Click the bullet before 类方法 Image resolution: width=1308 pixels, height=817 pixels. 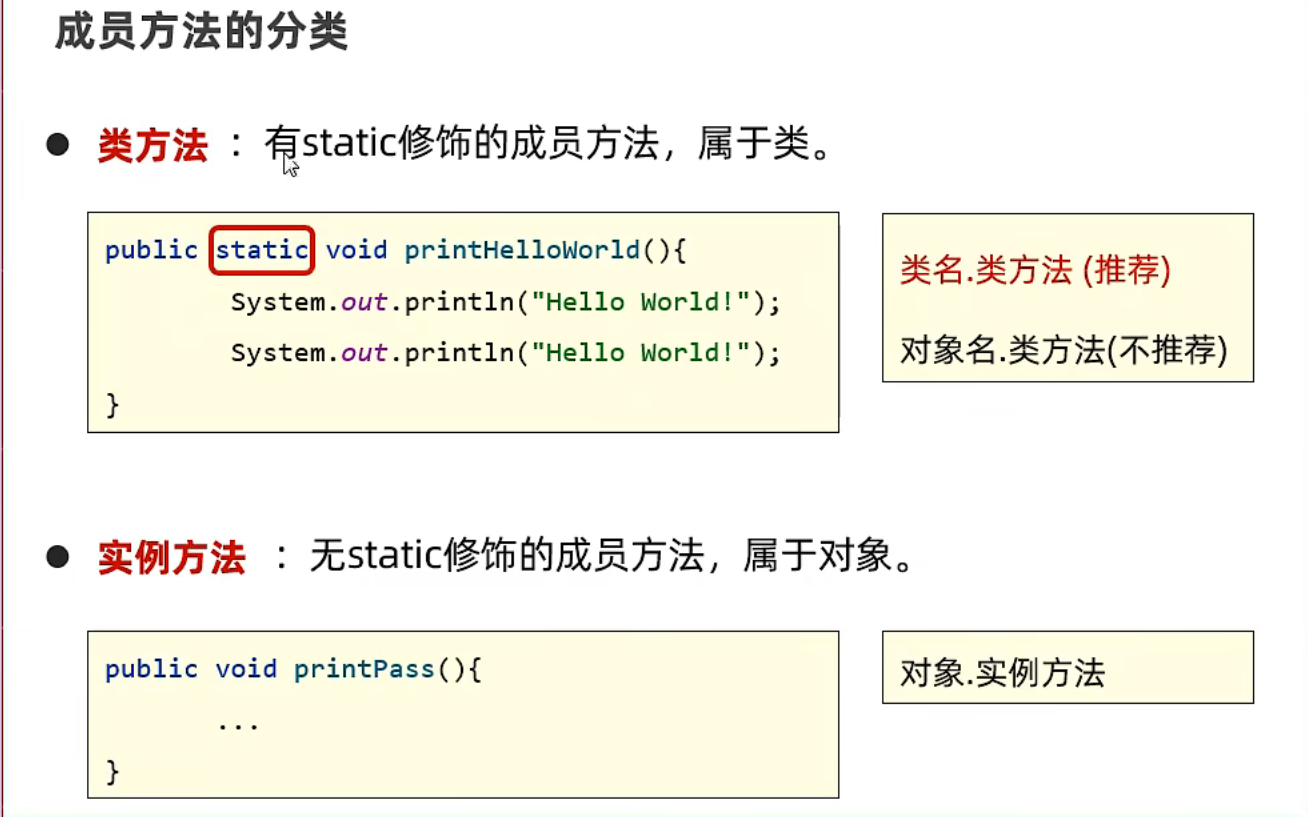[x=58, y=146]
